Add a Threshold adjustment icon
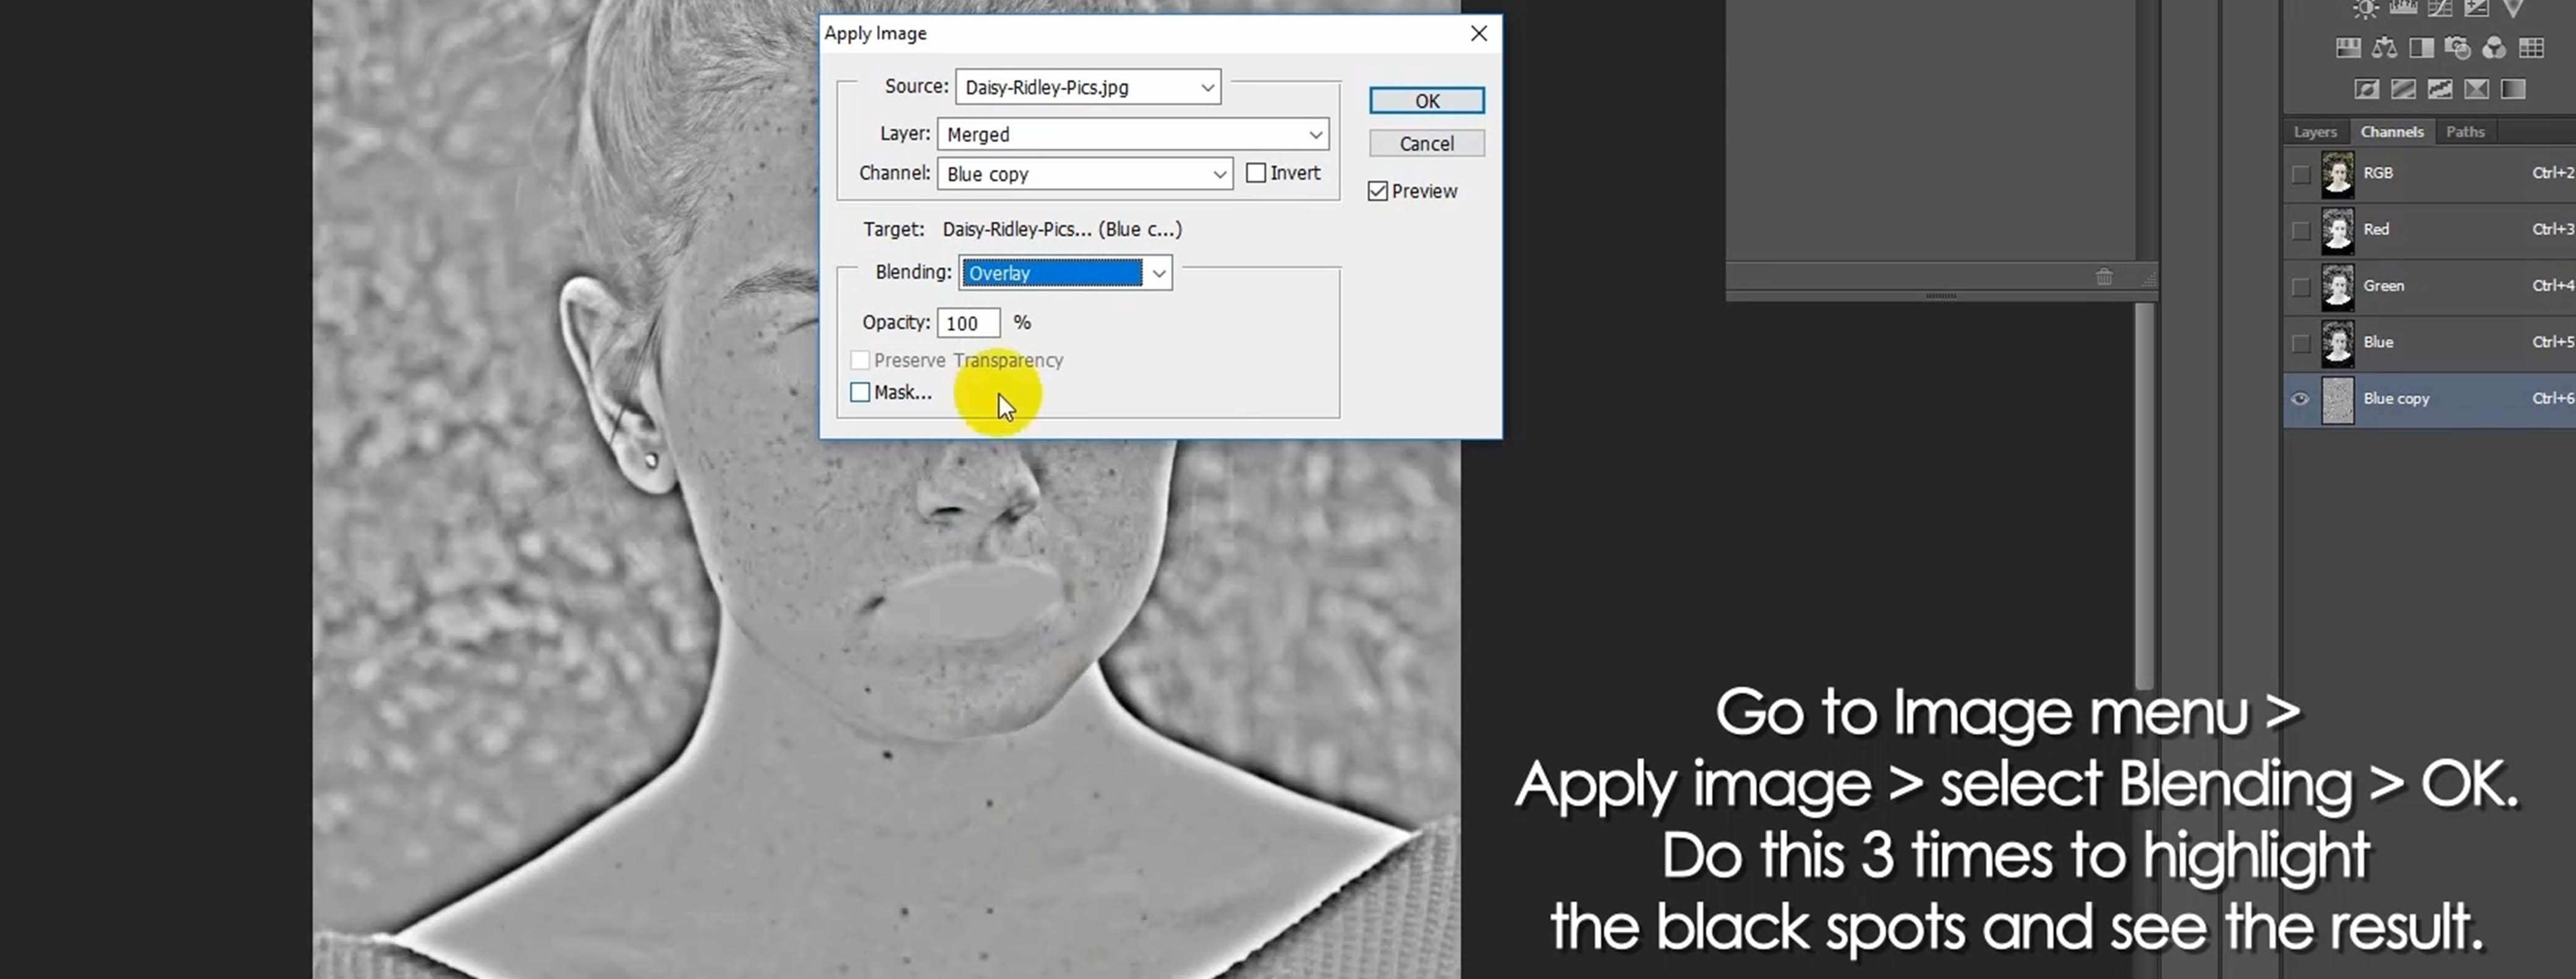The height and width of the screenshot is (979, 2576). coord(2439,89)
